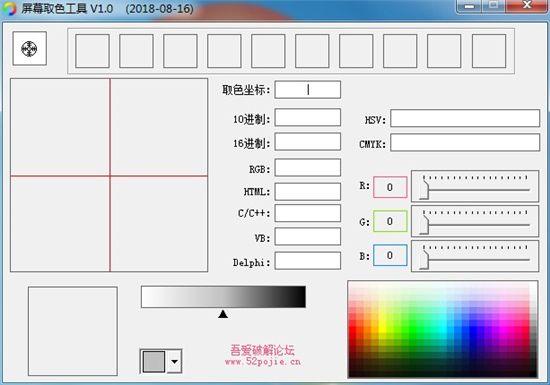Screen dimensions: 550x385
Task: Click the C/C++ color value field
Action: (308, 213)
